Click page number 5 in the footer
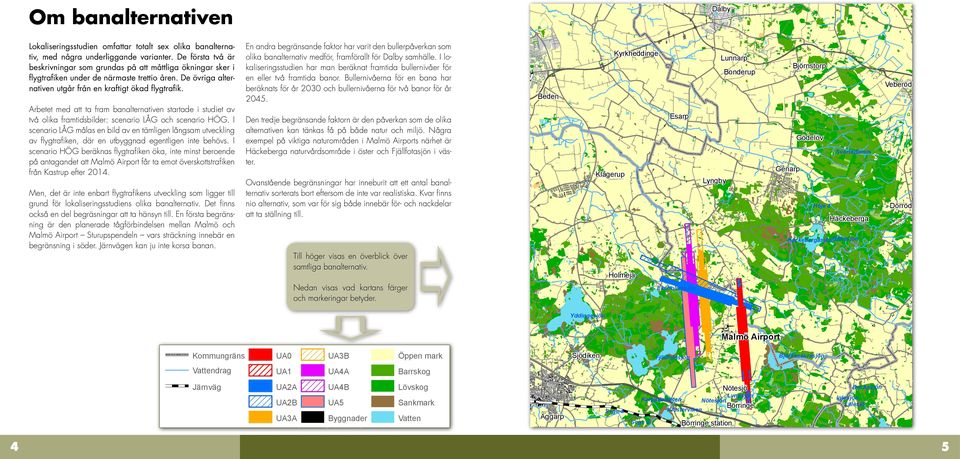The image size is (960, 459). pos(945,447)
